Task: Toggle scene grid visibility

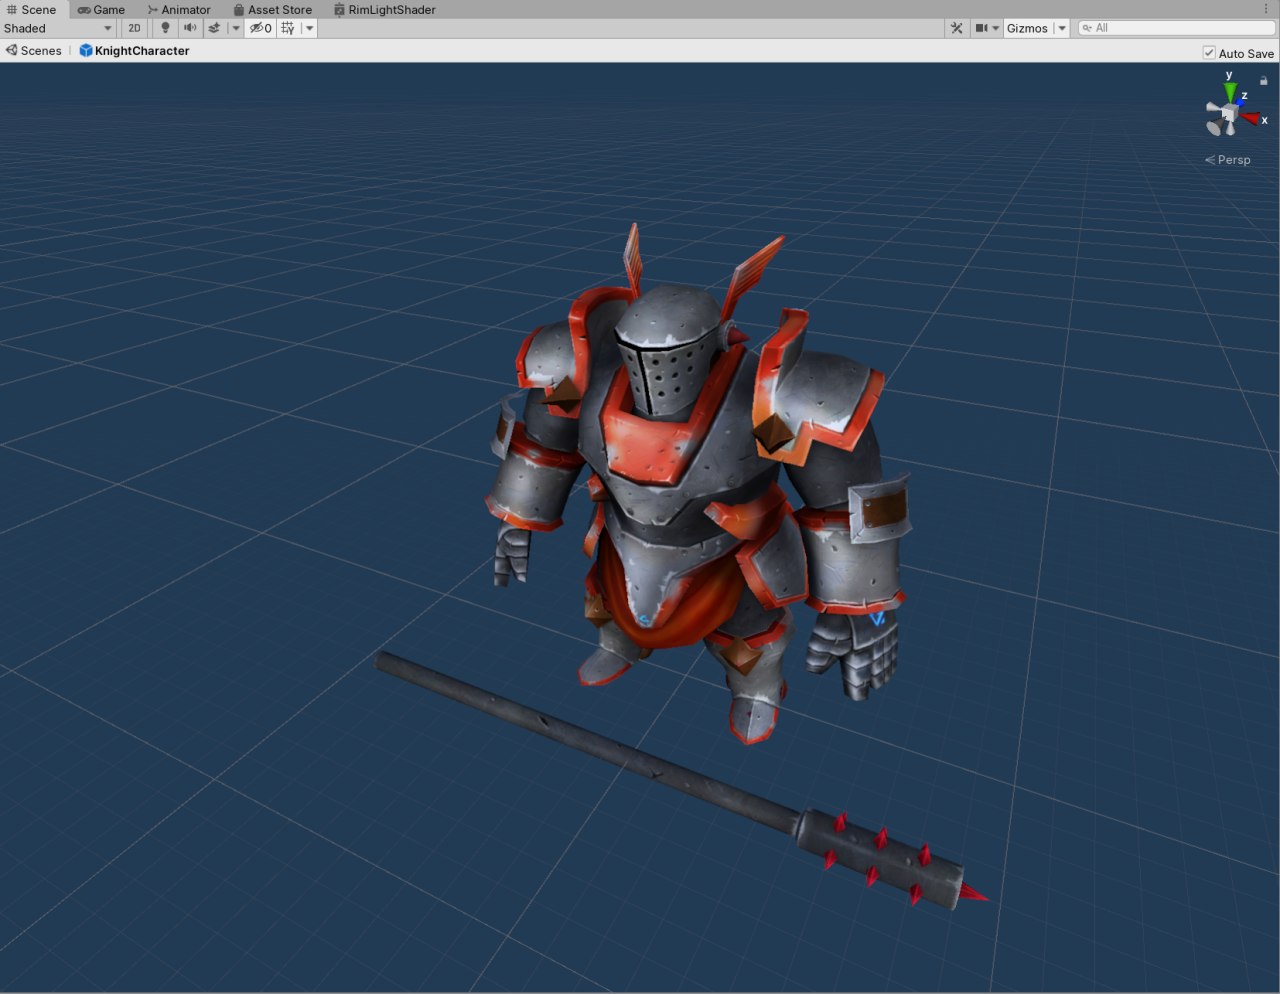Action: pos(288,28)
